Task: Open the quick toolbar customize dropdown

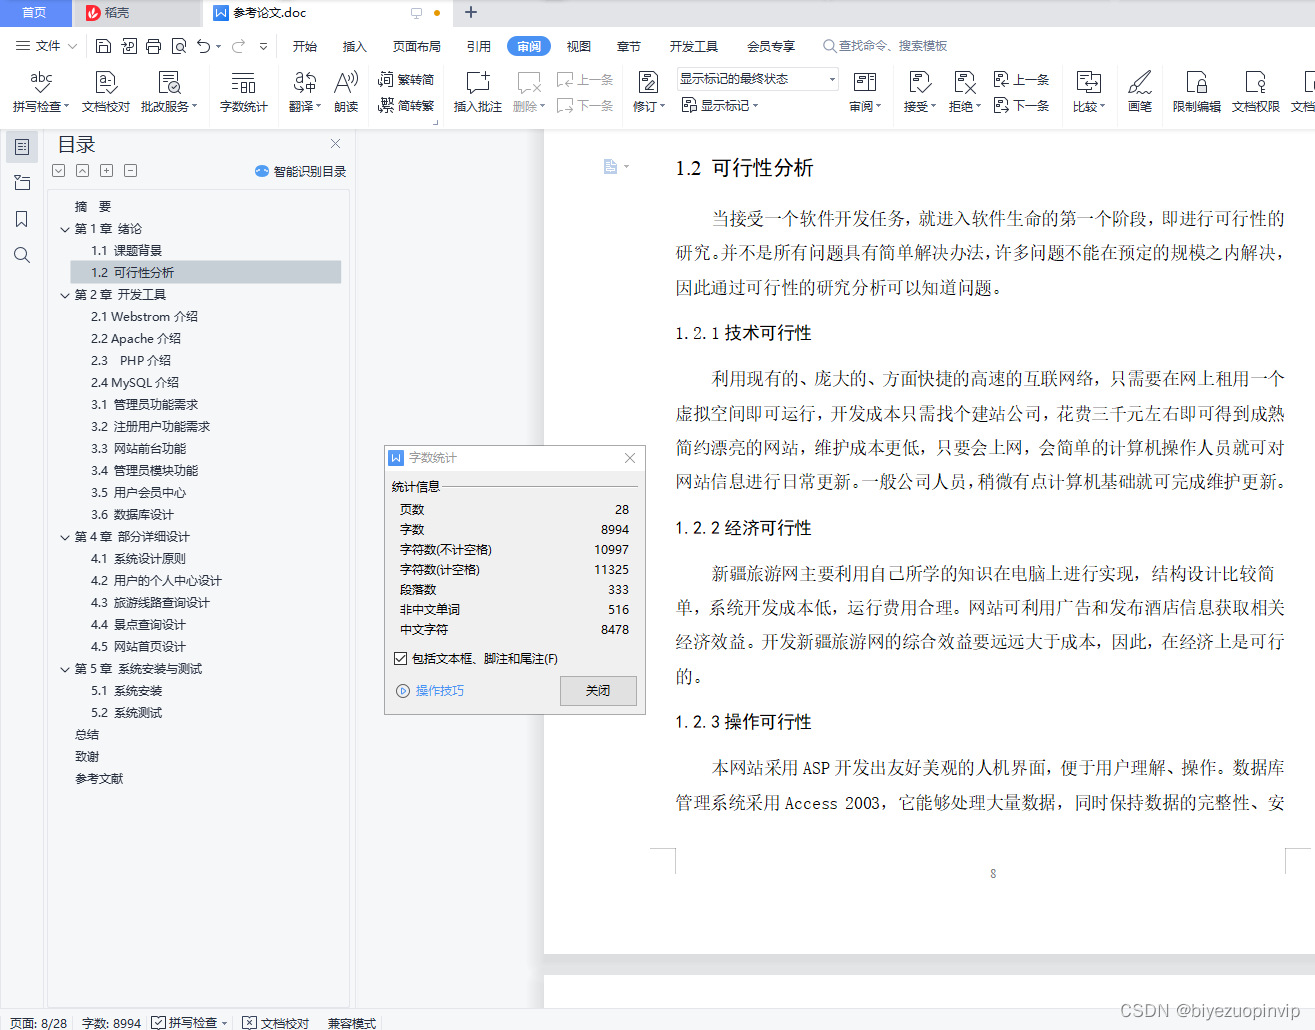Action: 264,46
